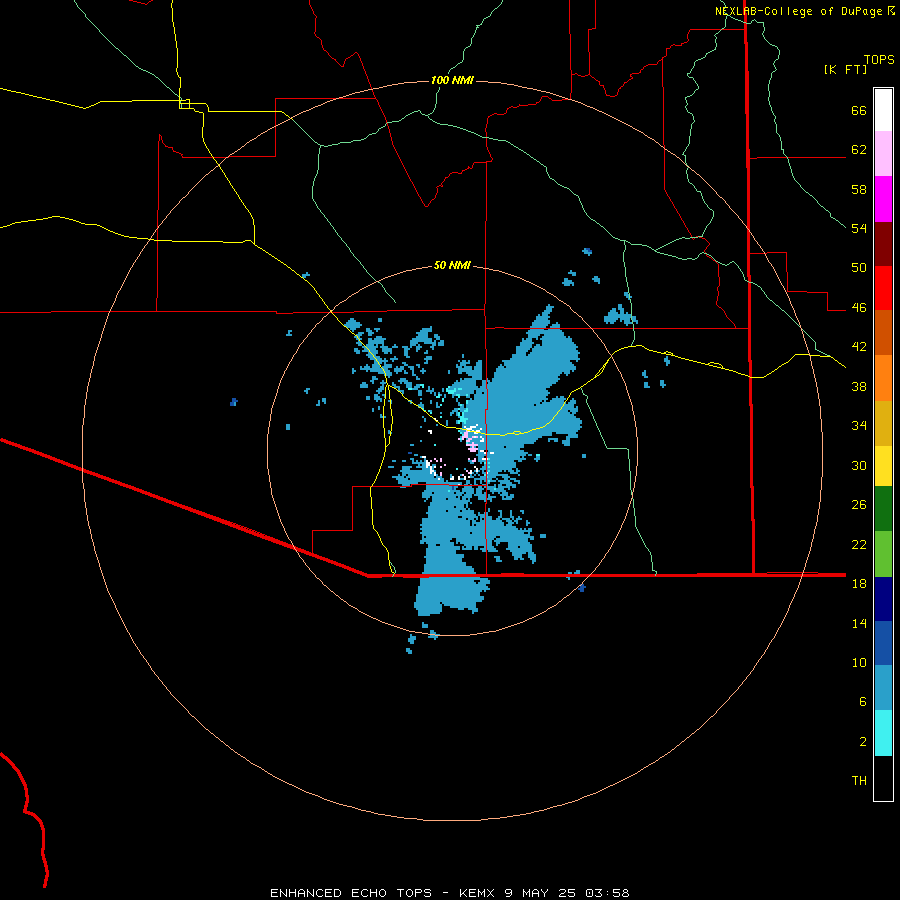Image resolution: width=900 pixels, height=900 pixels.
Task: Click the legend value 26
Action: pyautogui.click(x=859, y=505)
